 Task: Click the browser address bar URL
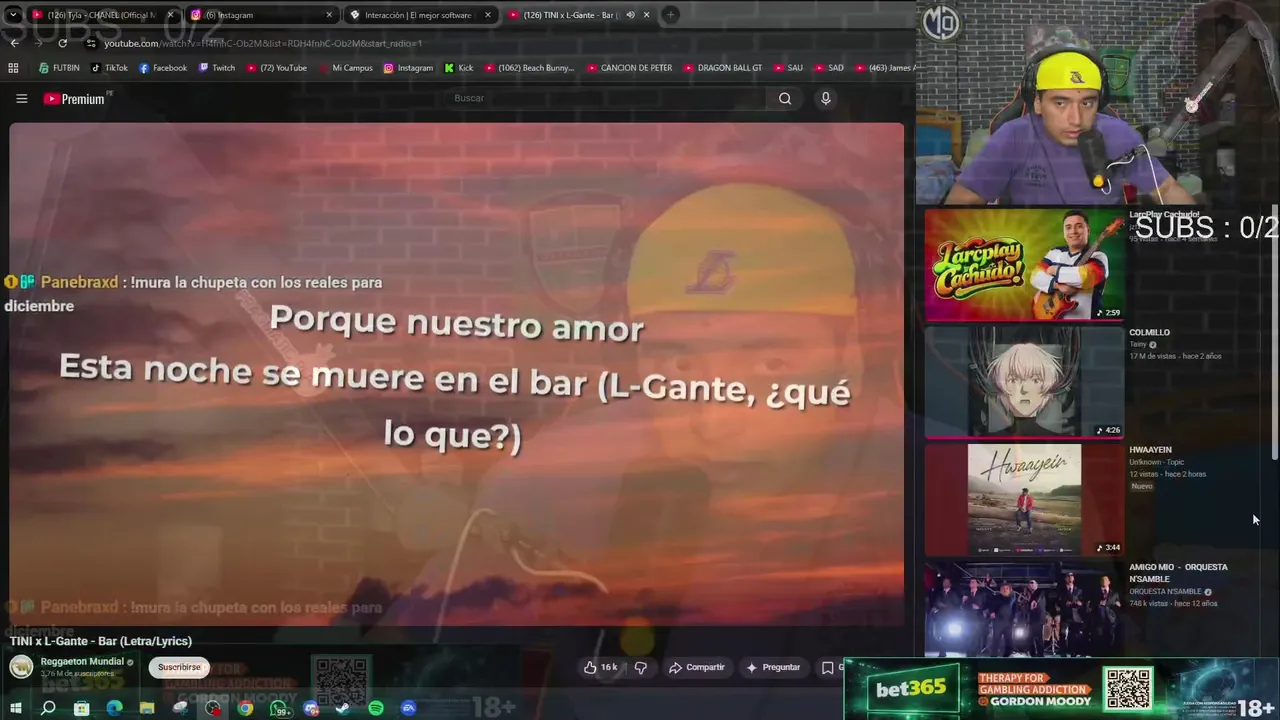pyautogui.click(x=263, y=43)
